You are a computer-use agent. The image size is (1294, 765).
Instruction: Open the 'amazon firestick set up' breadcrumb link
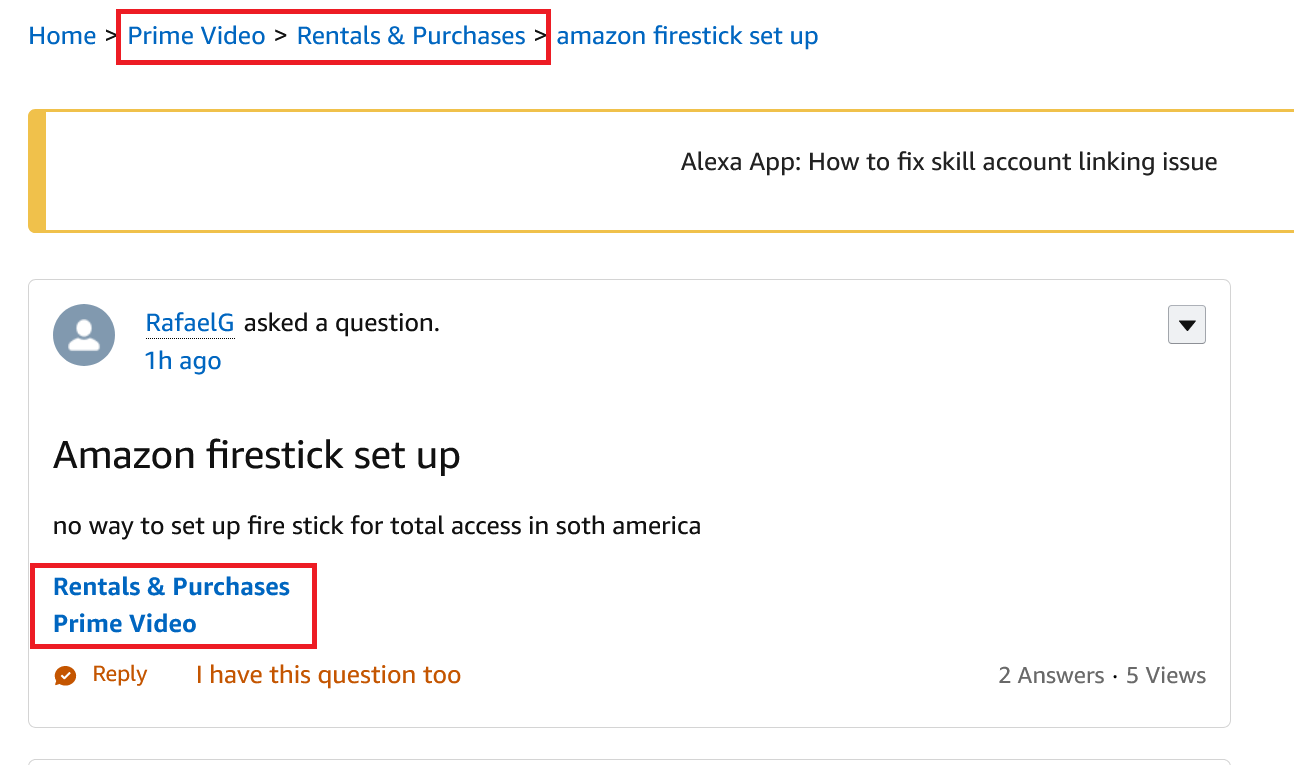[687, 35]
